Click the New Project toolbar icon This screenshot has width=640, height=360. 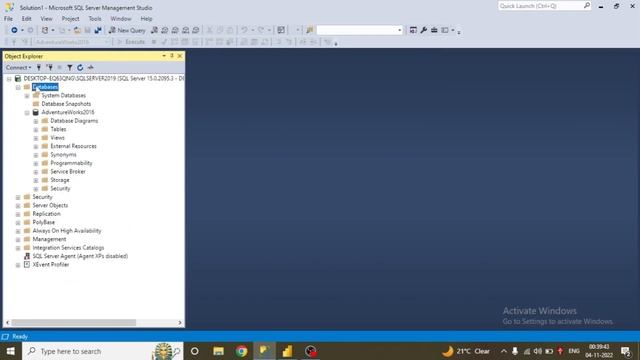(45, 30)
